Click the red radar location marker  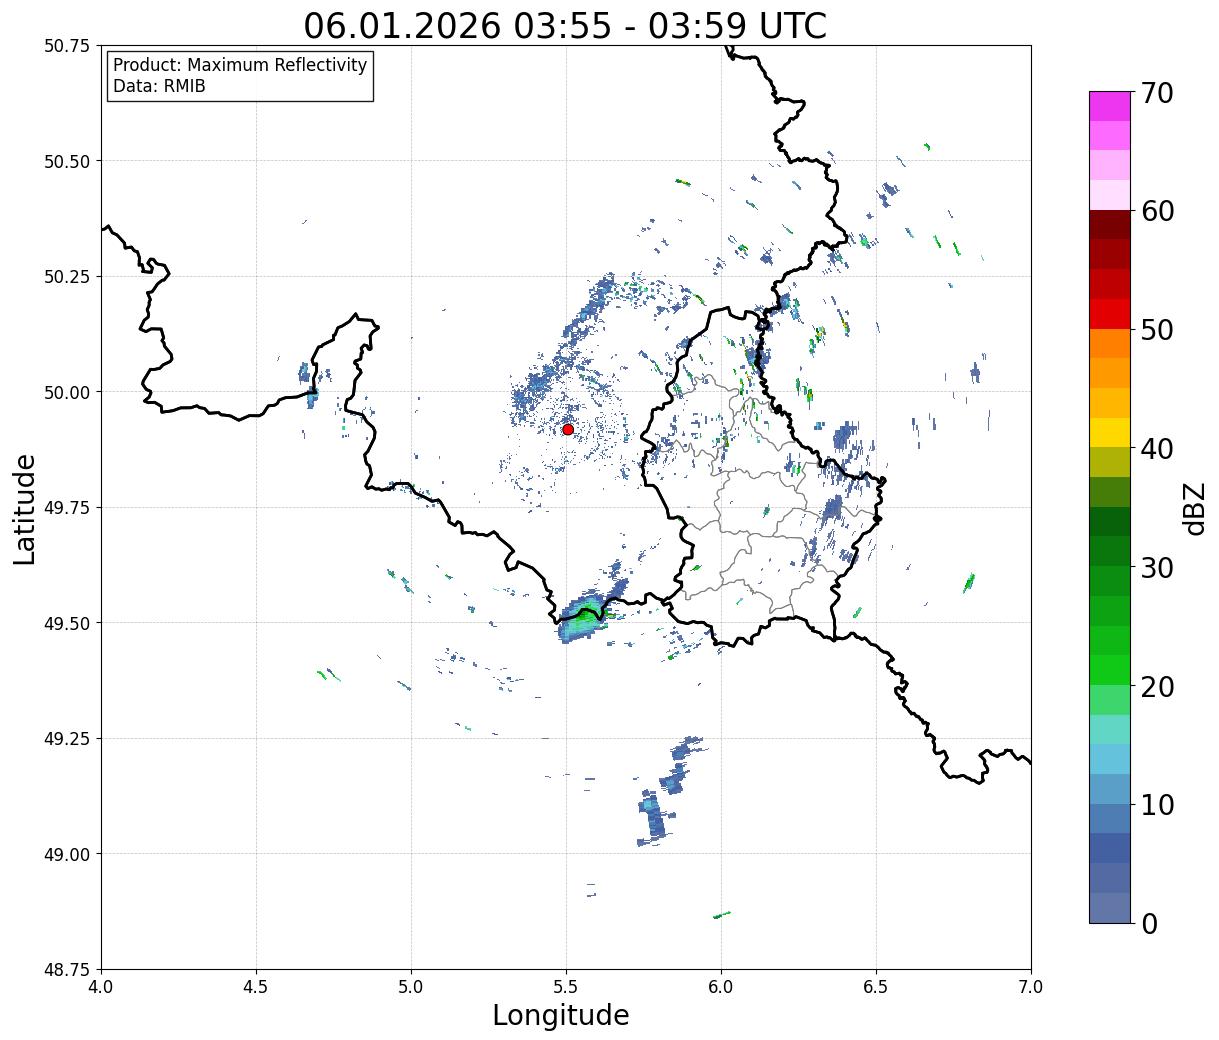coord(567,429)
